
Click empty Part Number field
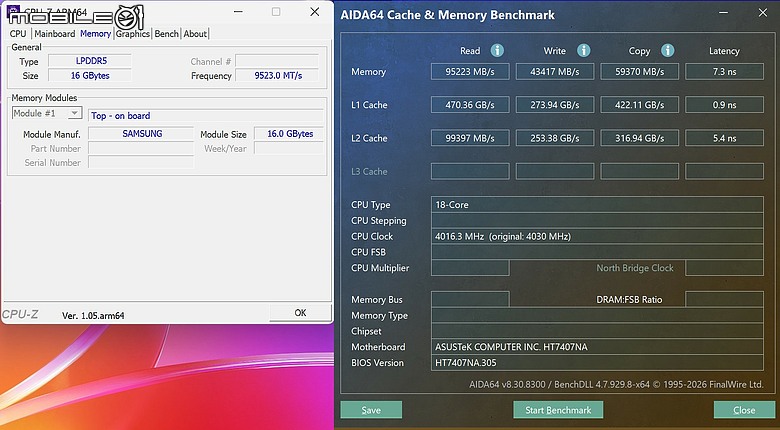[x=141, y=148]
